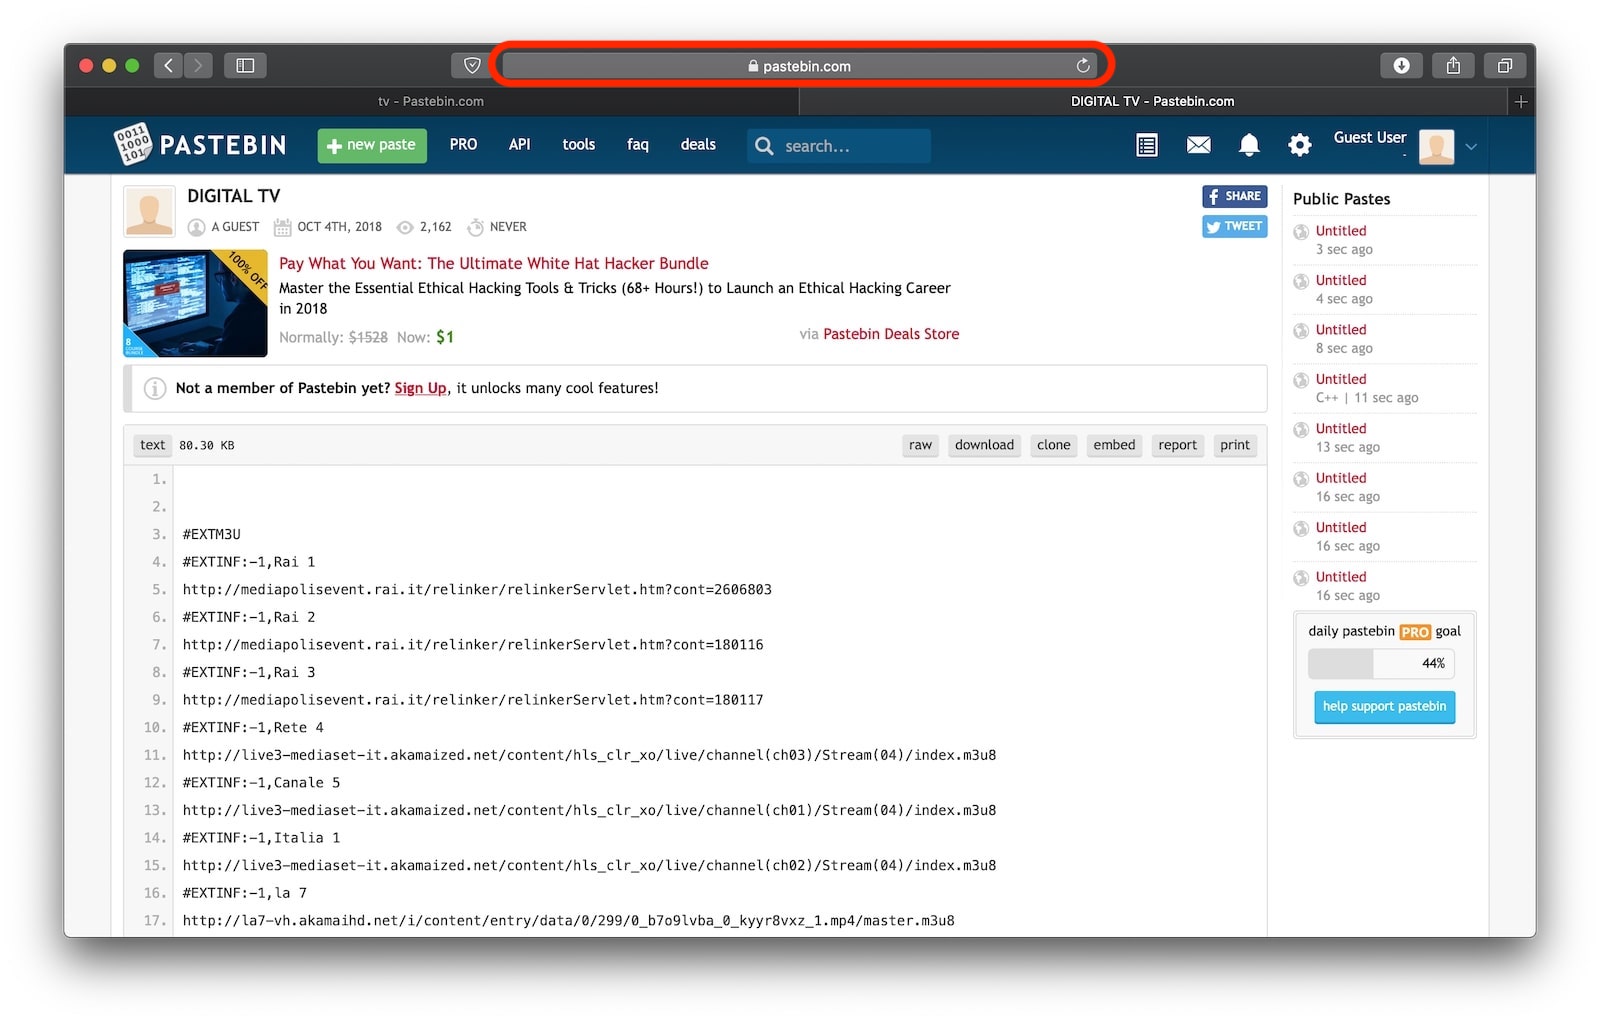Go forward with Safari's forward arrow
The width and height of the screenshot is (1600, 1022).
(198, 66)
